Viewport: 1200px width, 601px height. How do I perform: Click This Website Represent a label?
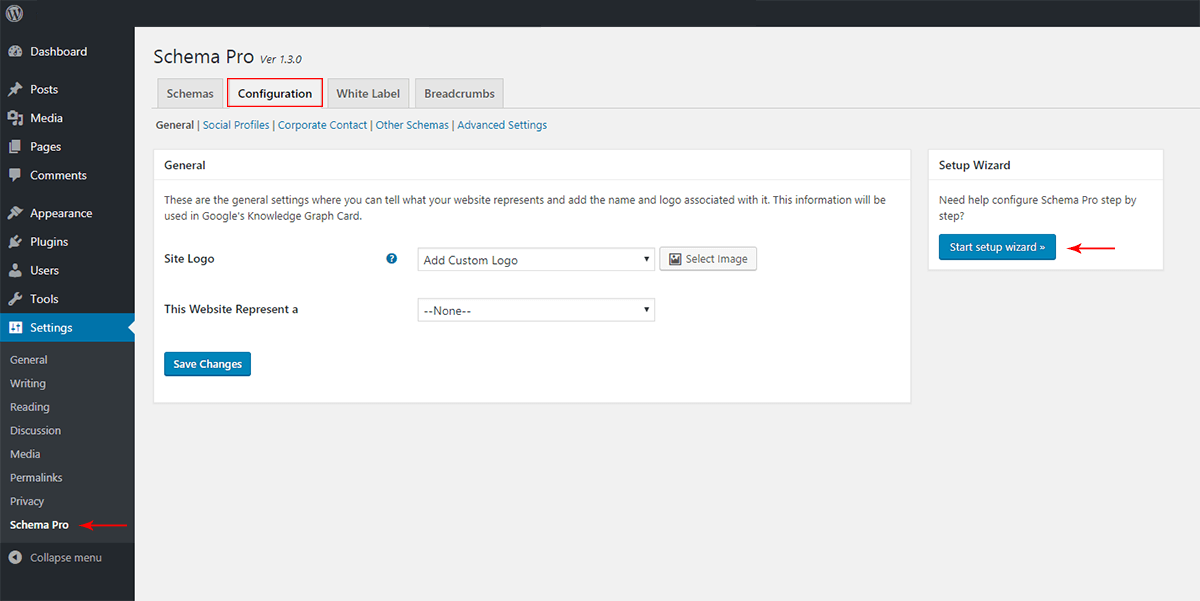coord(231,309)
